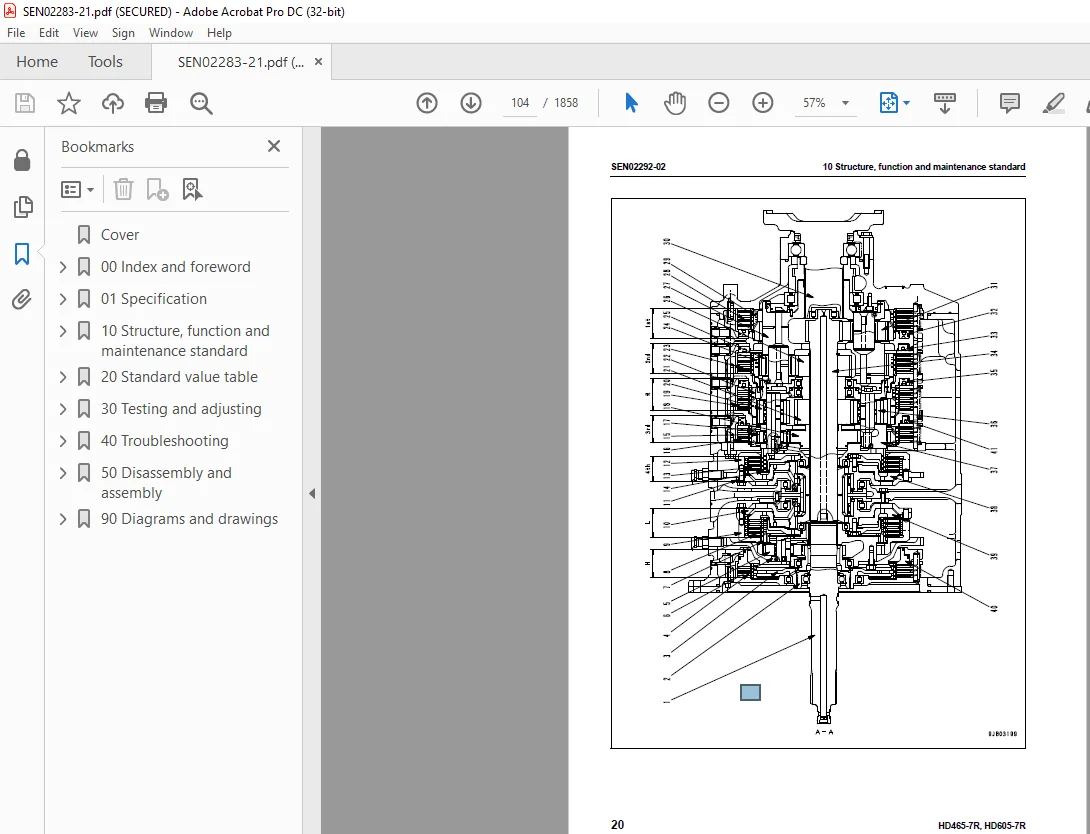The image size is (1090, 834).
Task: Switch to the Home tab
Action: coord(37,61)
